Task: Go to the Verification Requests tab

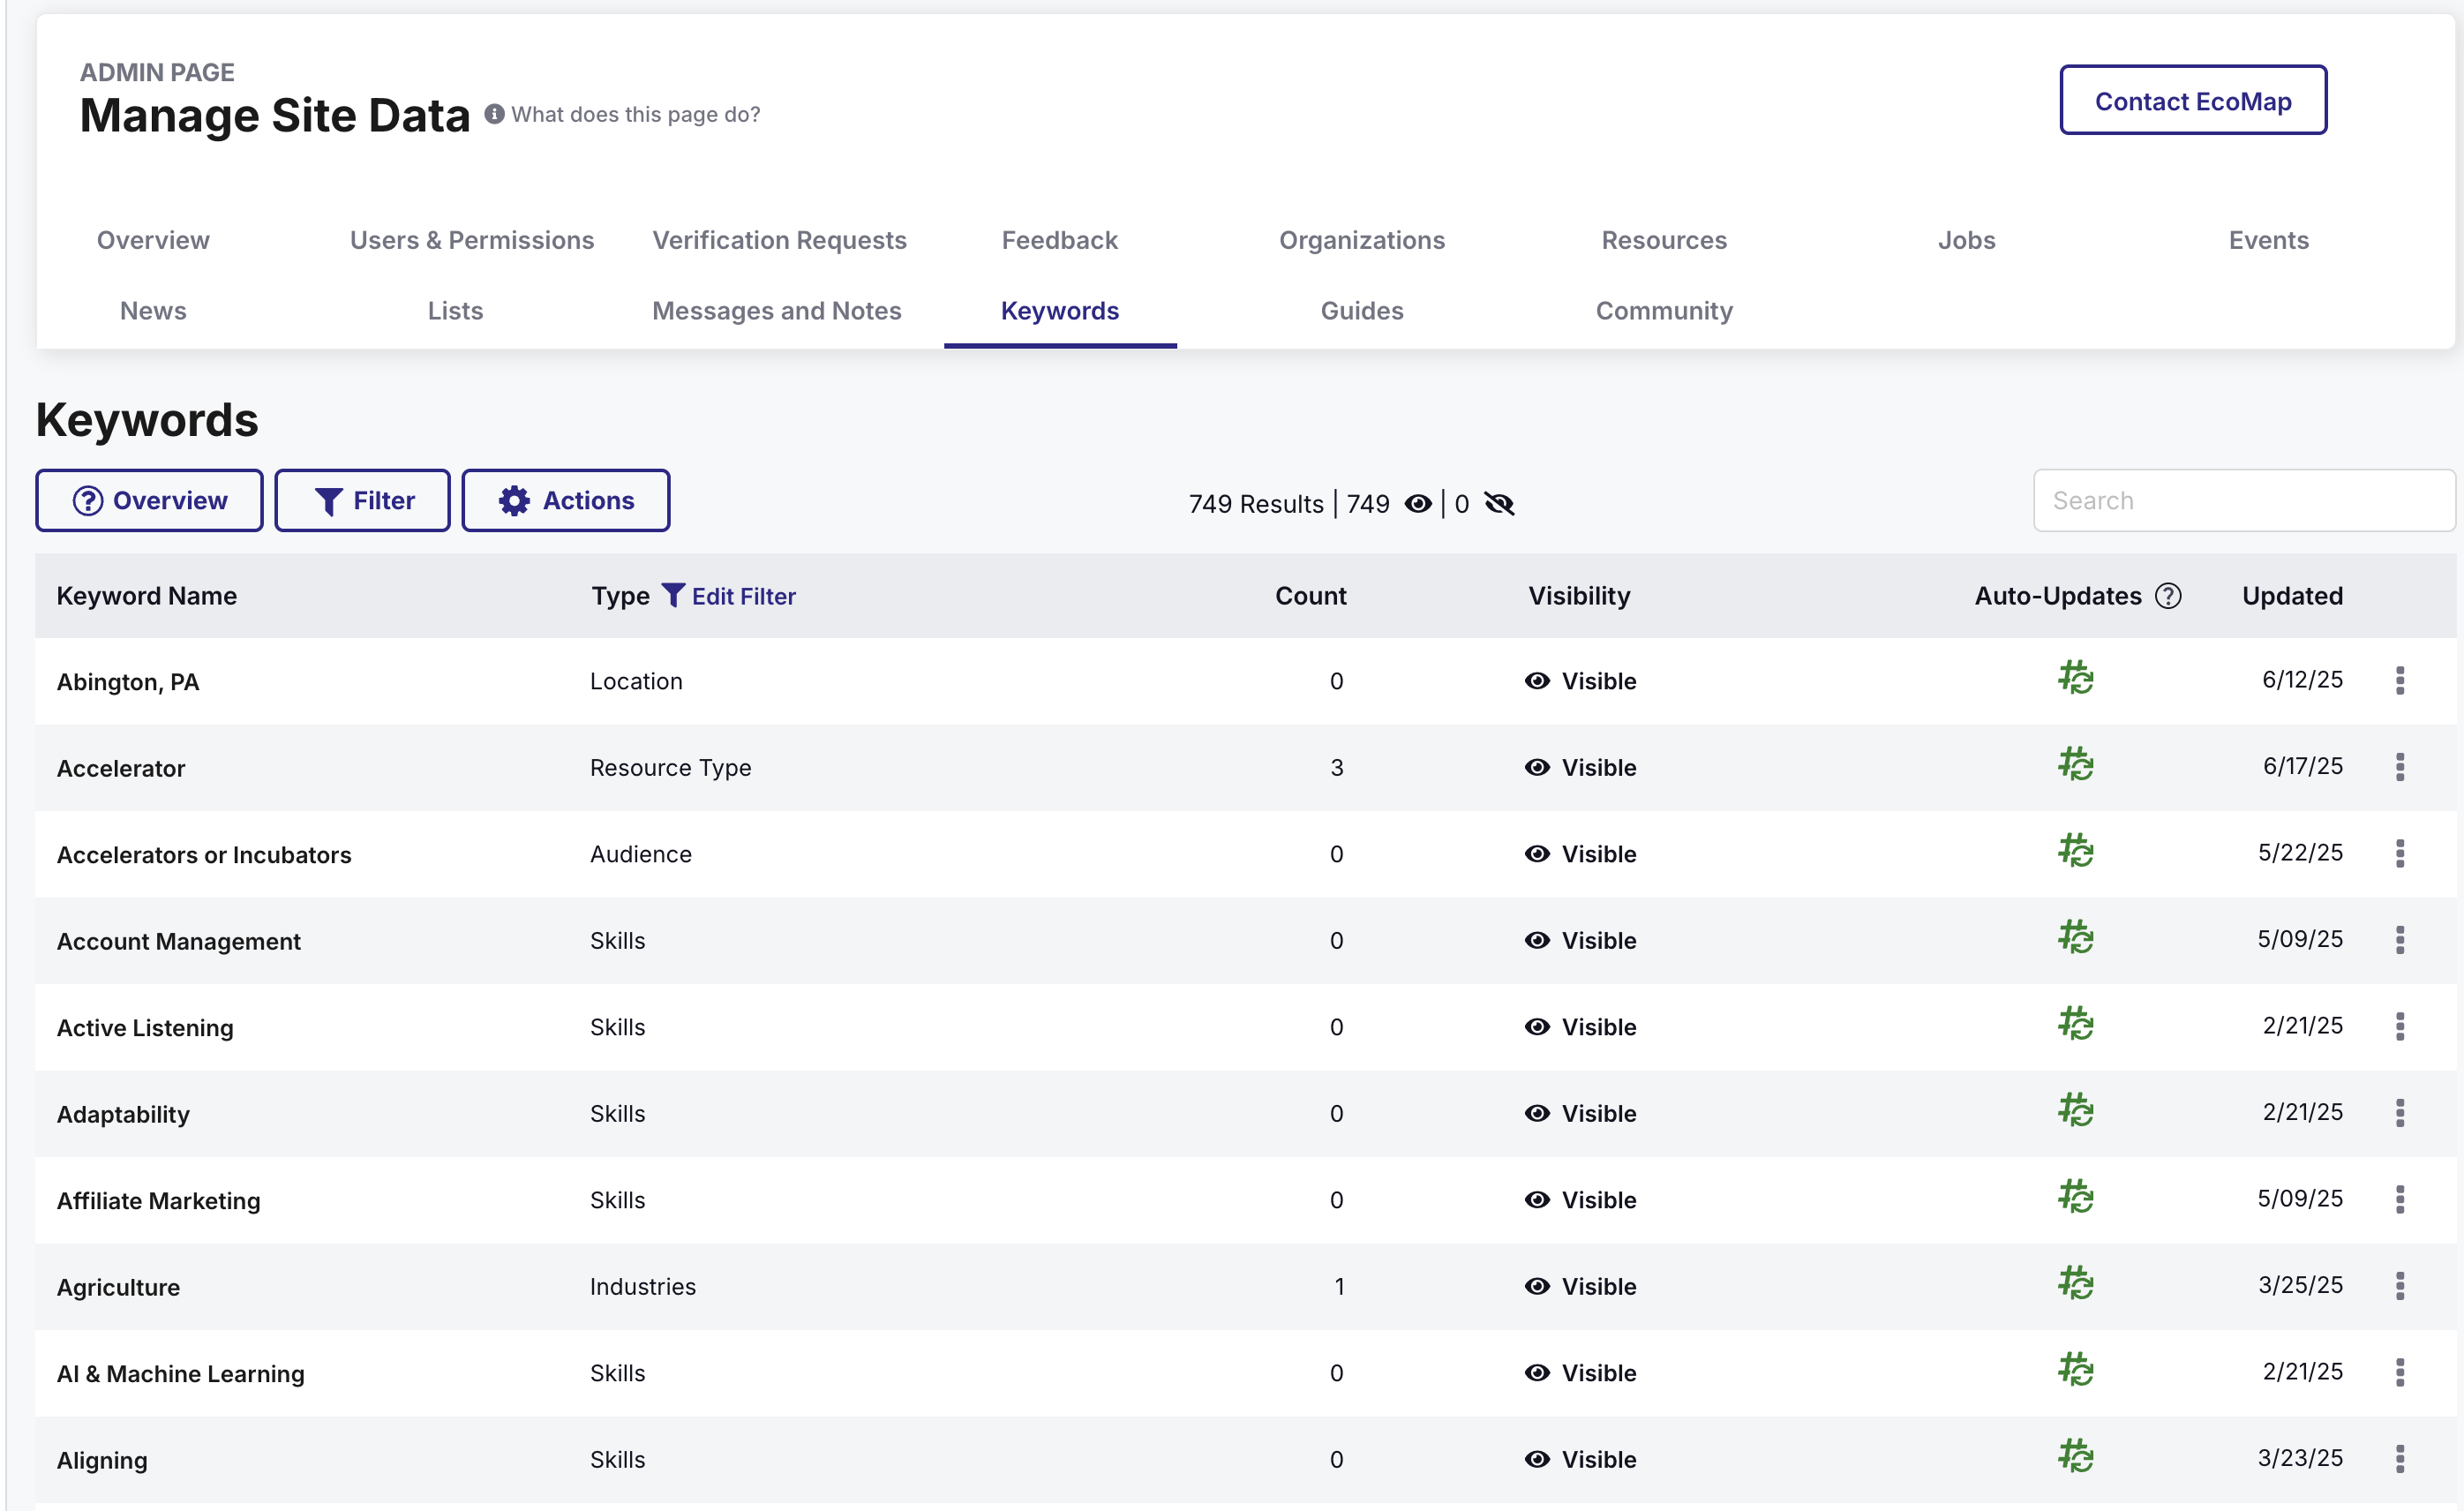Action: [780, 240]
